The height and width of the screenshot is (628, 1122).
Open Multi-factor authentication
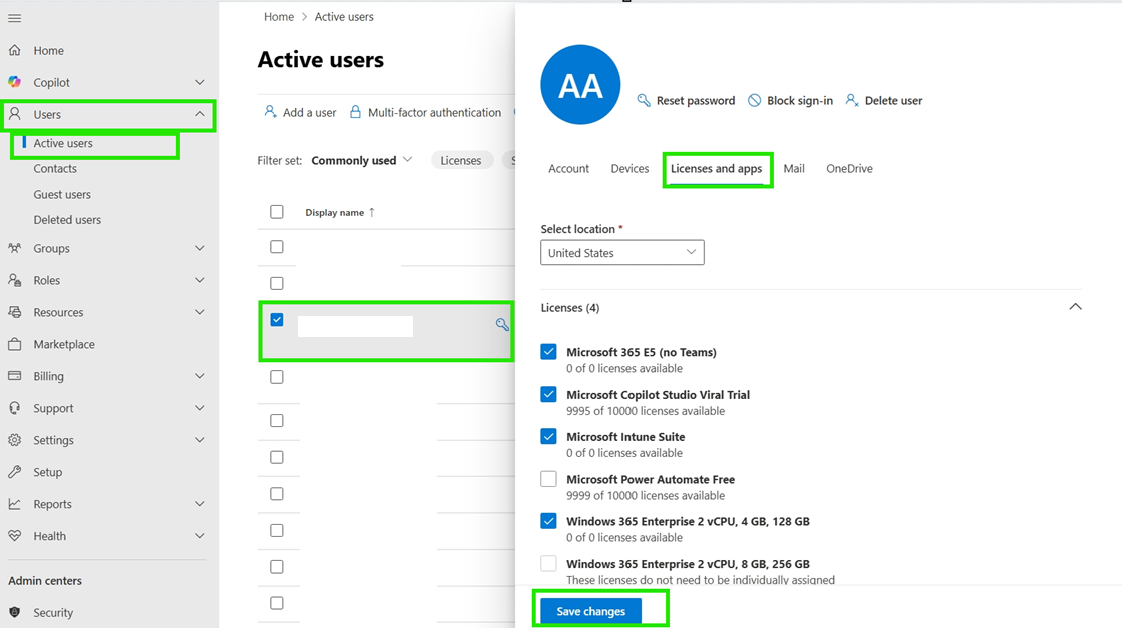pos(425,112)
